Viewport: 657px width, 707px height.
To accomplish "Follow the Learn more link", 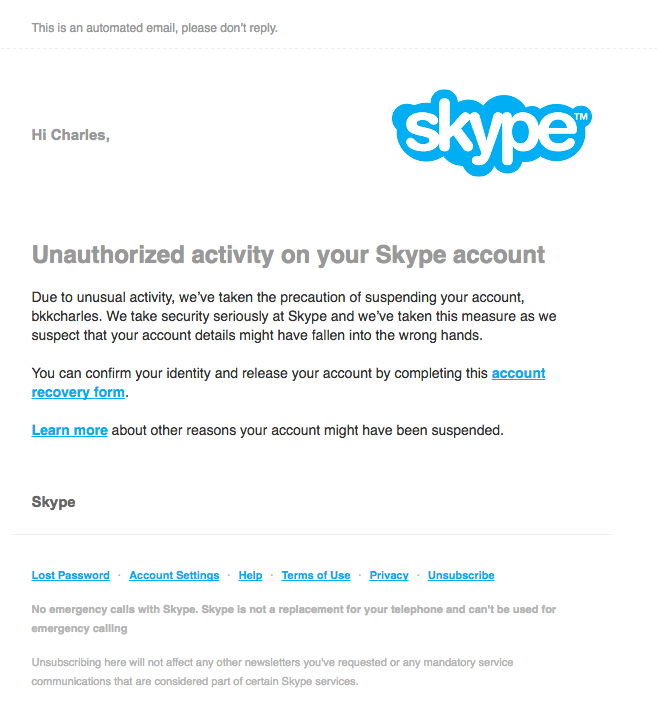I will (x=69, y=431).
